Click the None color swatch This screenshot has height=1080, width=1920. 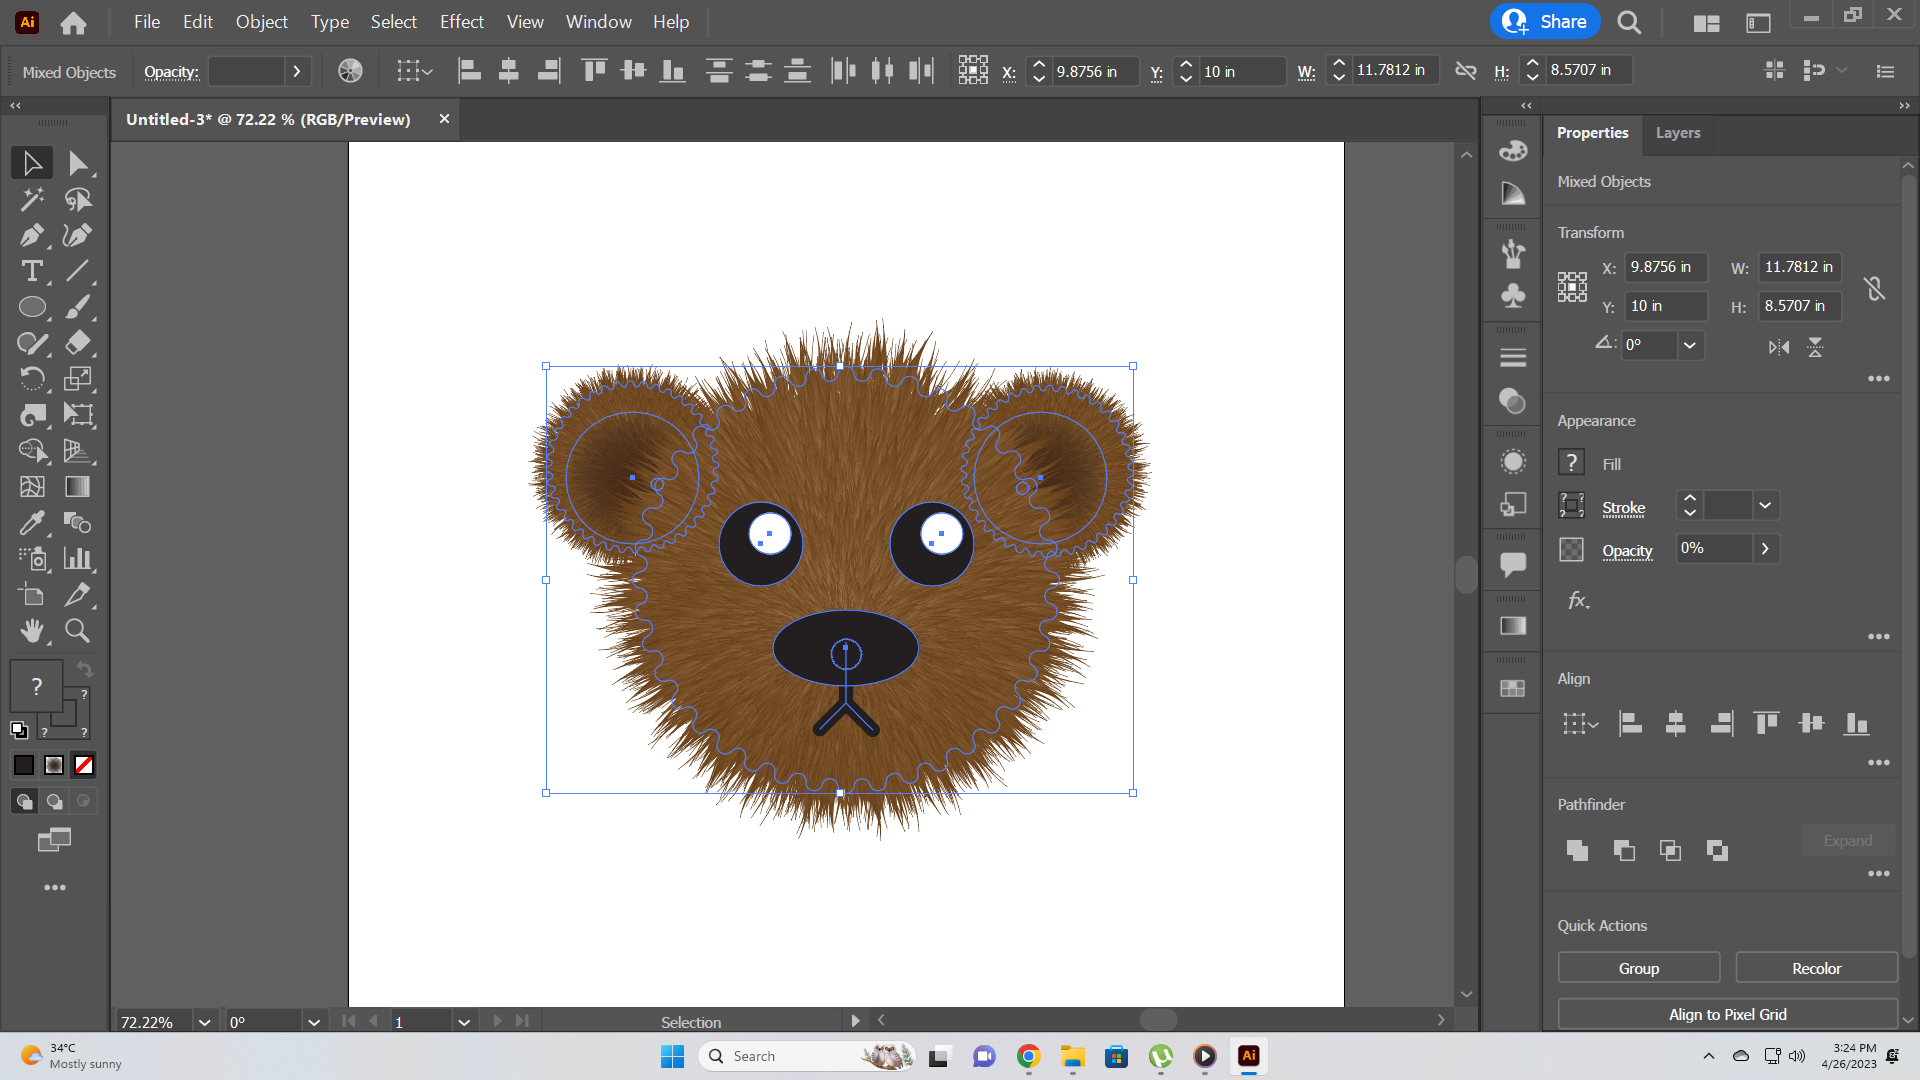coord(84,765)
